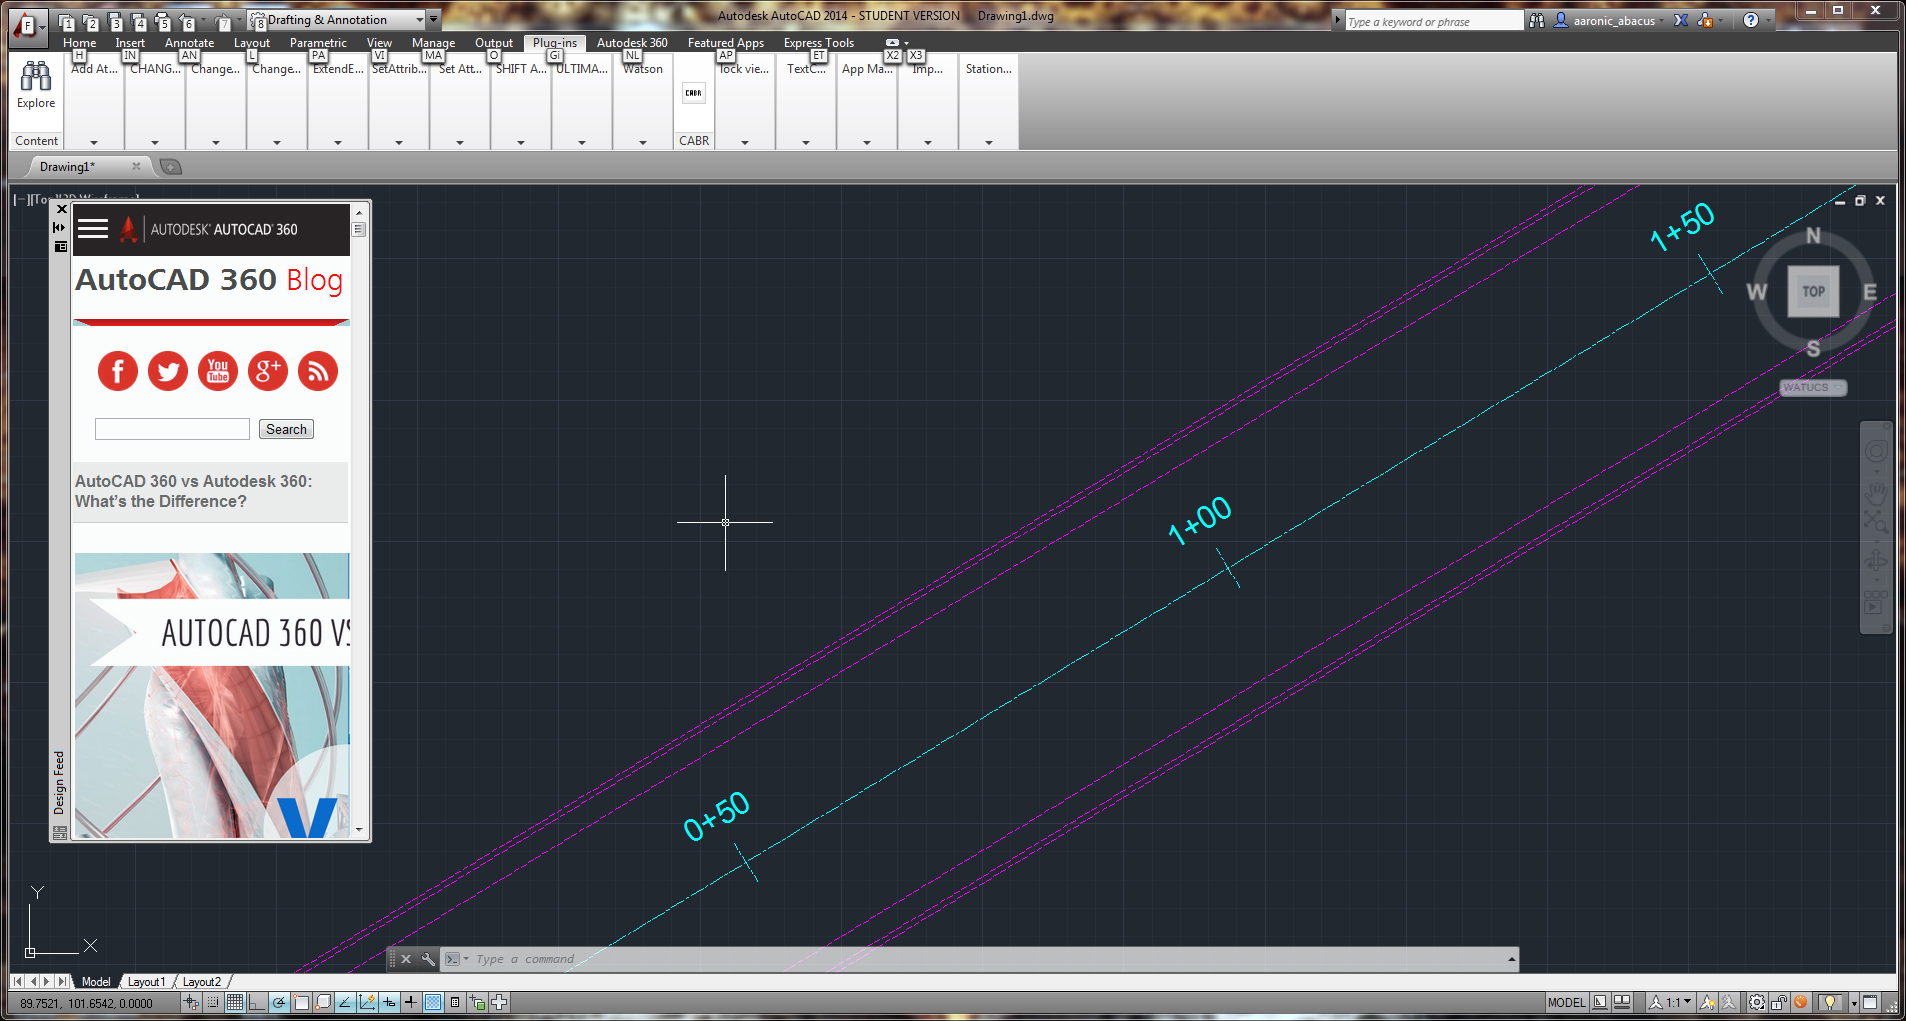The image size is (1906, 1021).
Task: Click the command line customize wrench icon
Action: pos(428,959)
